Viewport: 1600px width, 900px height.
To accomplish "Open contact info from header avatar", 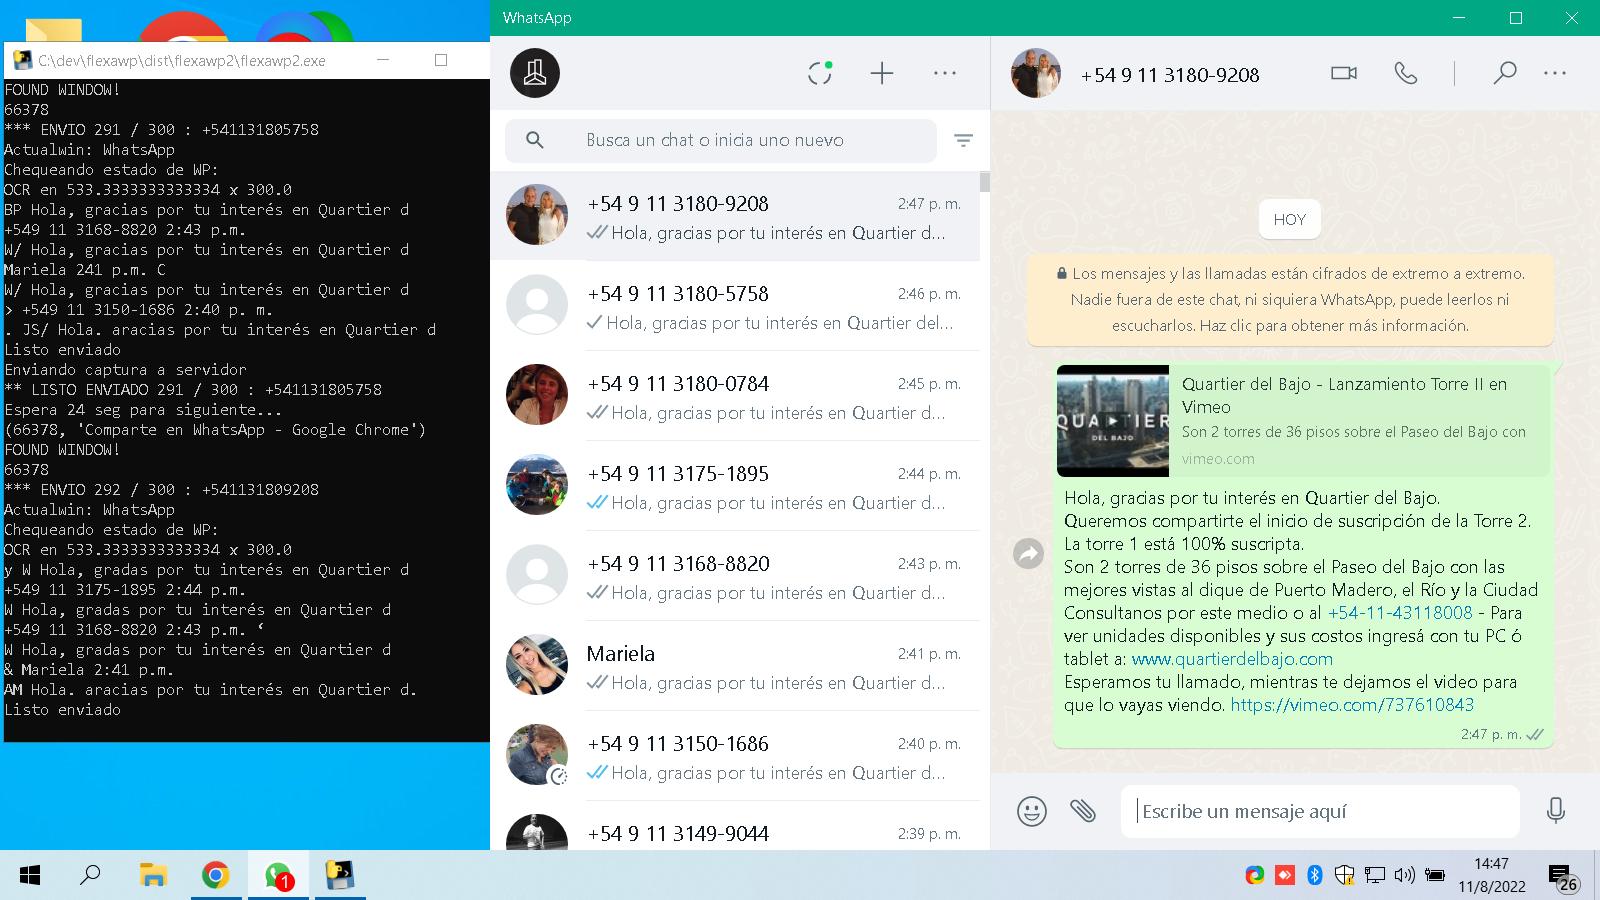I will pos(1036,73).
